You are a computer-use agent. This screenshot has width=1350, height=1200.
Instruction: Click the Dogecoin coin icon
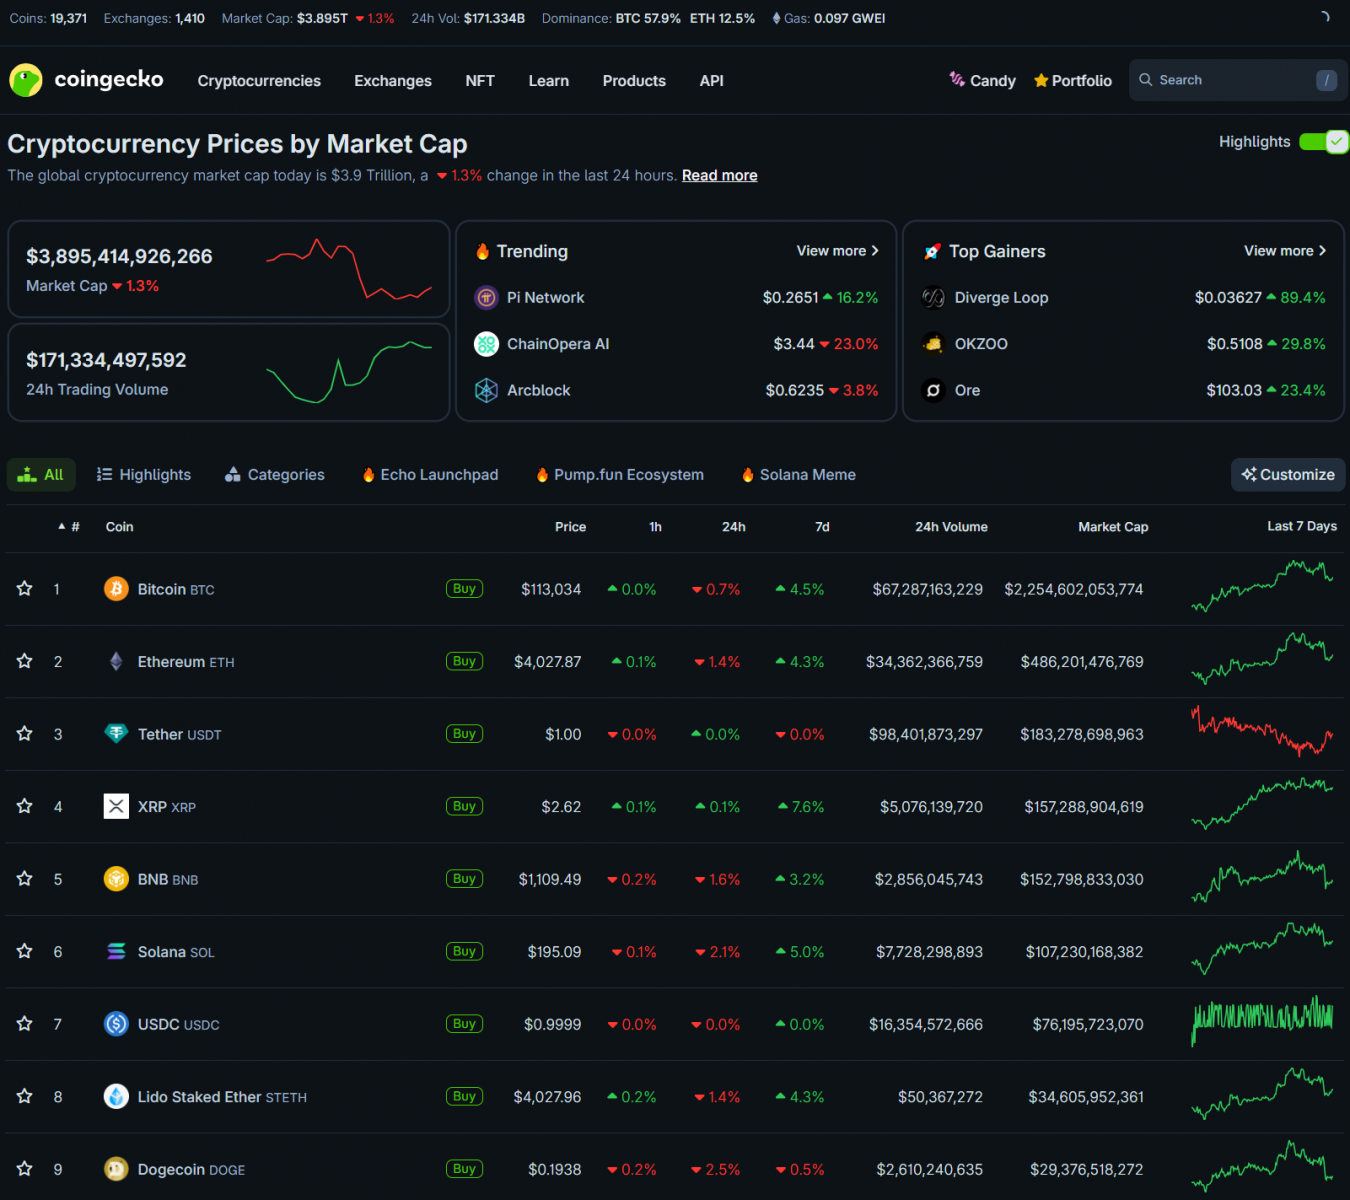tap(116, 1169)
